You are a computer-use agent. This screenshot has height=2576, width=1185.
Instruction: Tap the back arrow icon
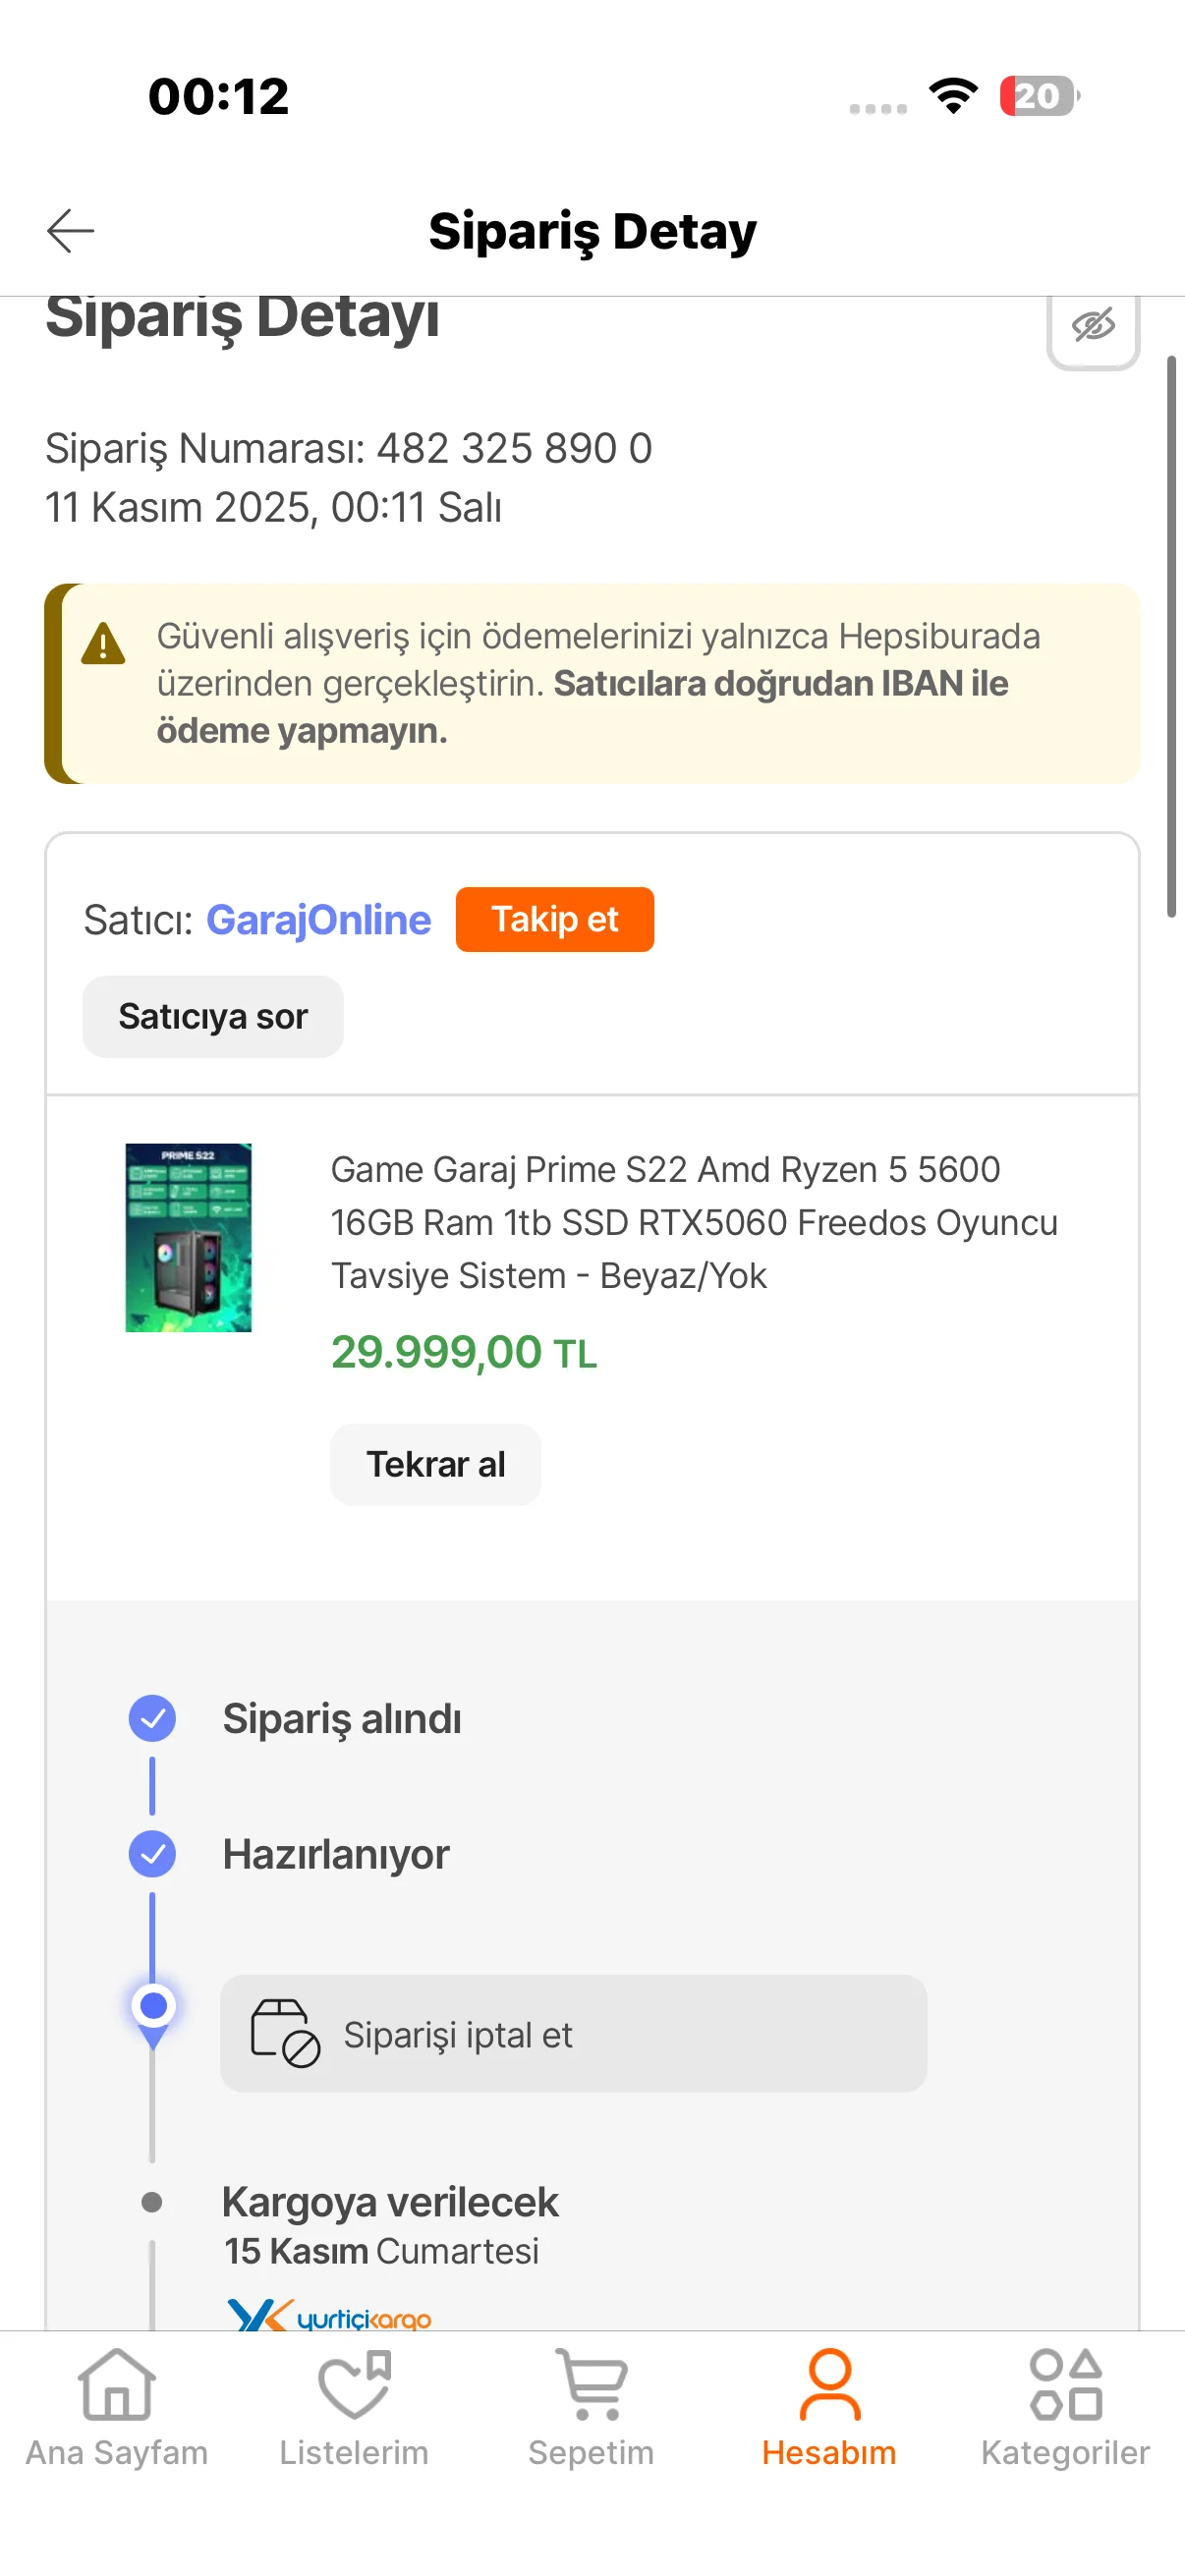tap(71, 231)
